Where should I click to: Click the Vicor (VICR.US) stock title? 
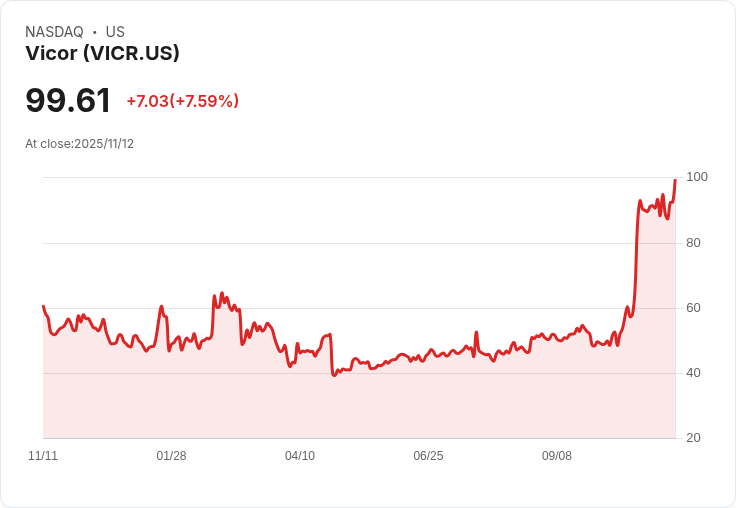pyautogui.click(x=102, y=54)
